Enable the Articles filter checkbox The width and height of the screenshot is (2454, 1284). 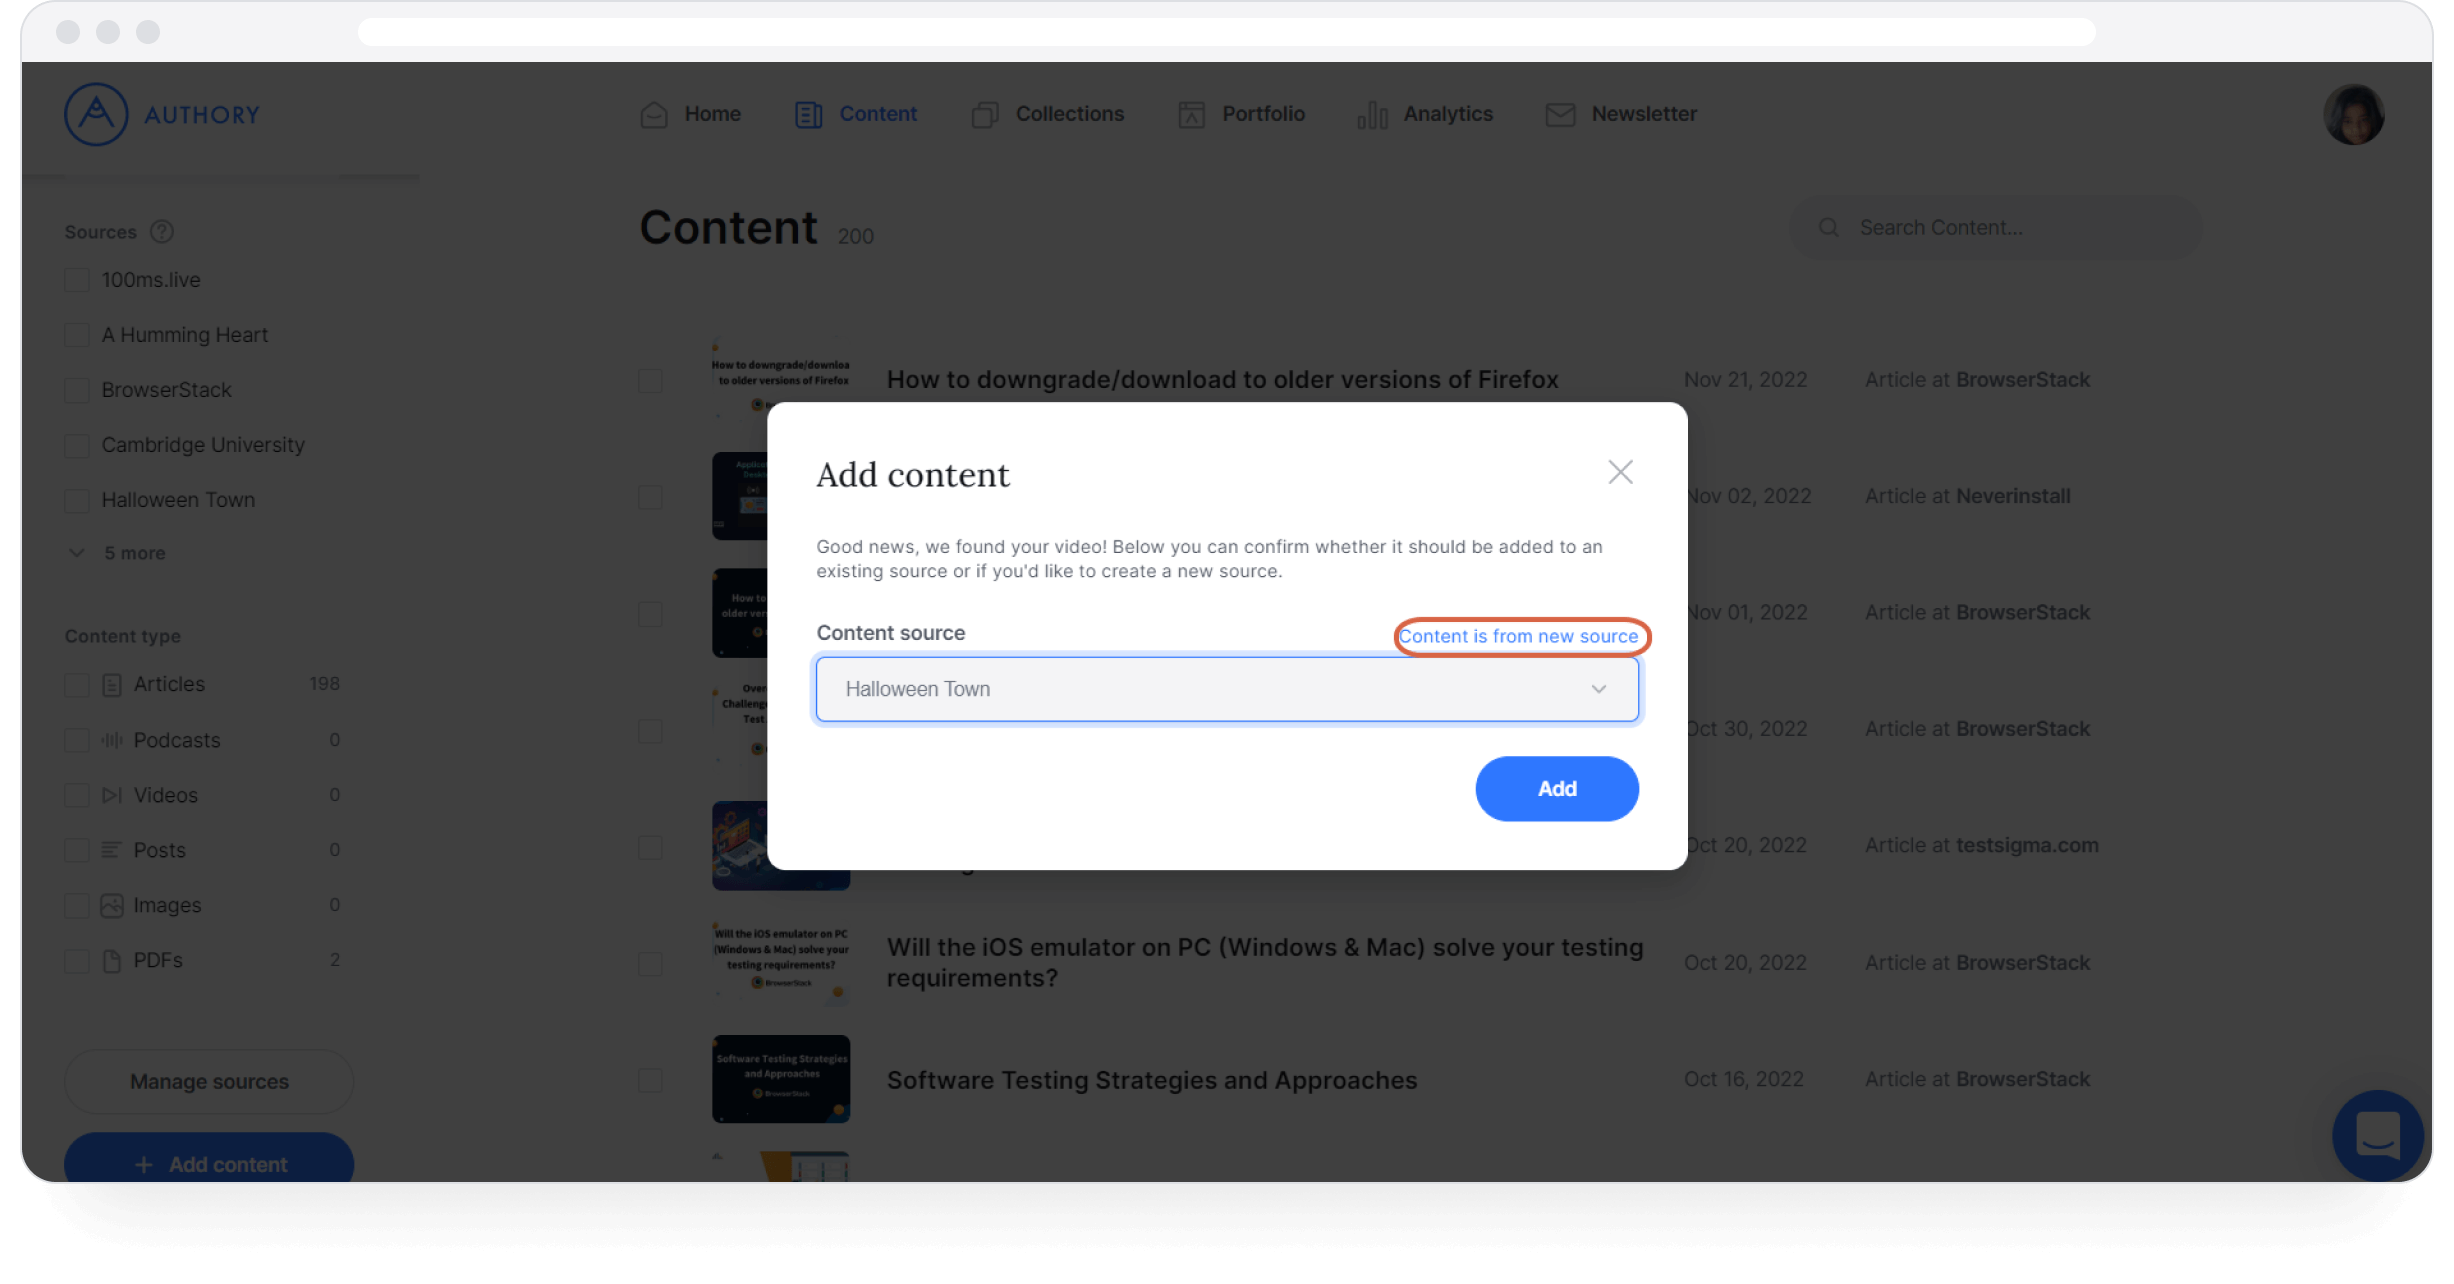[77, 684]
